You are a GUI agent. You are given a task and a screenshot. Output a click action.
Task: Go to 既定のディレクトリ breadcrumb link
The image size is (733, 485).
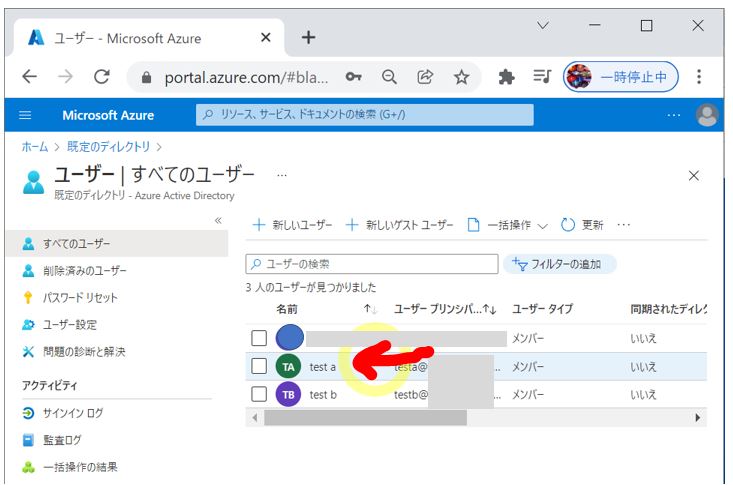108,147
